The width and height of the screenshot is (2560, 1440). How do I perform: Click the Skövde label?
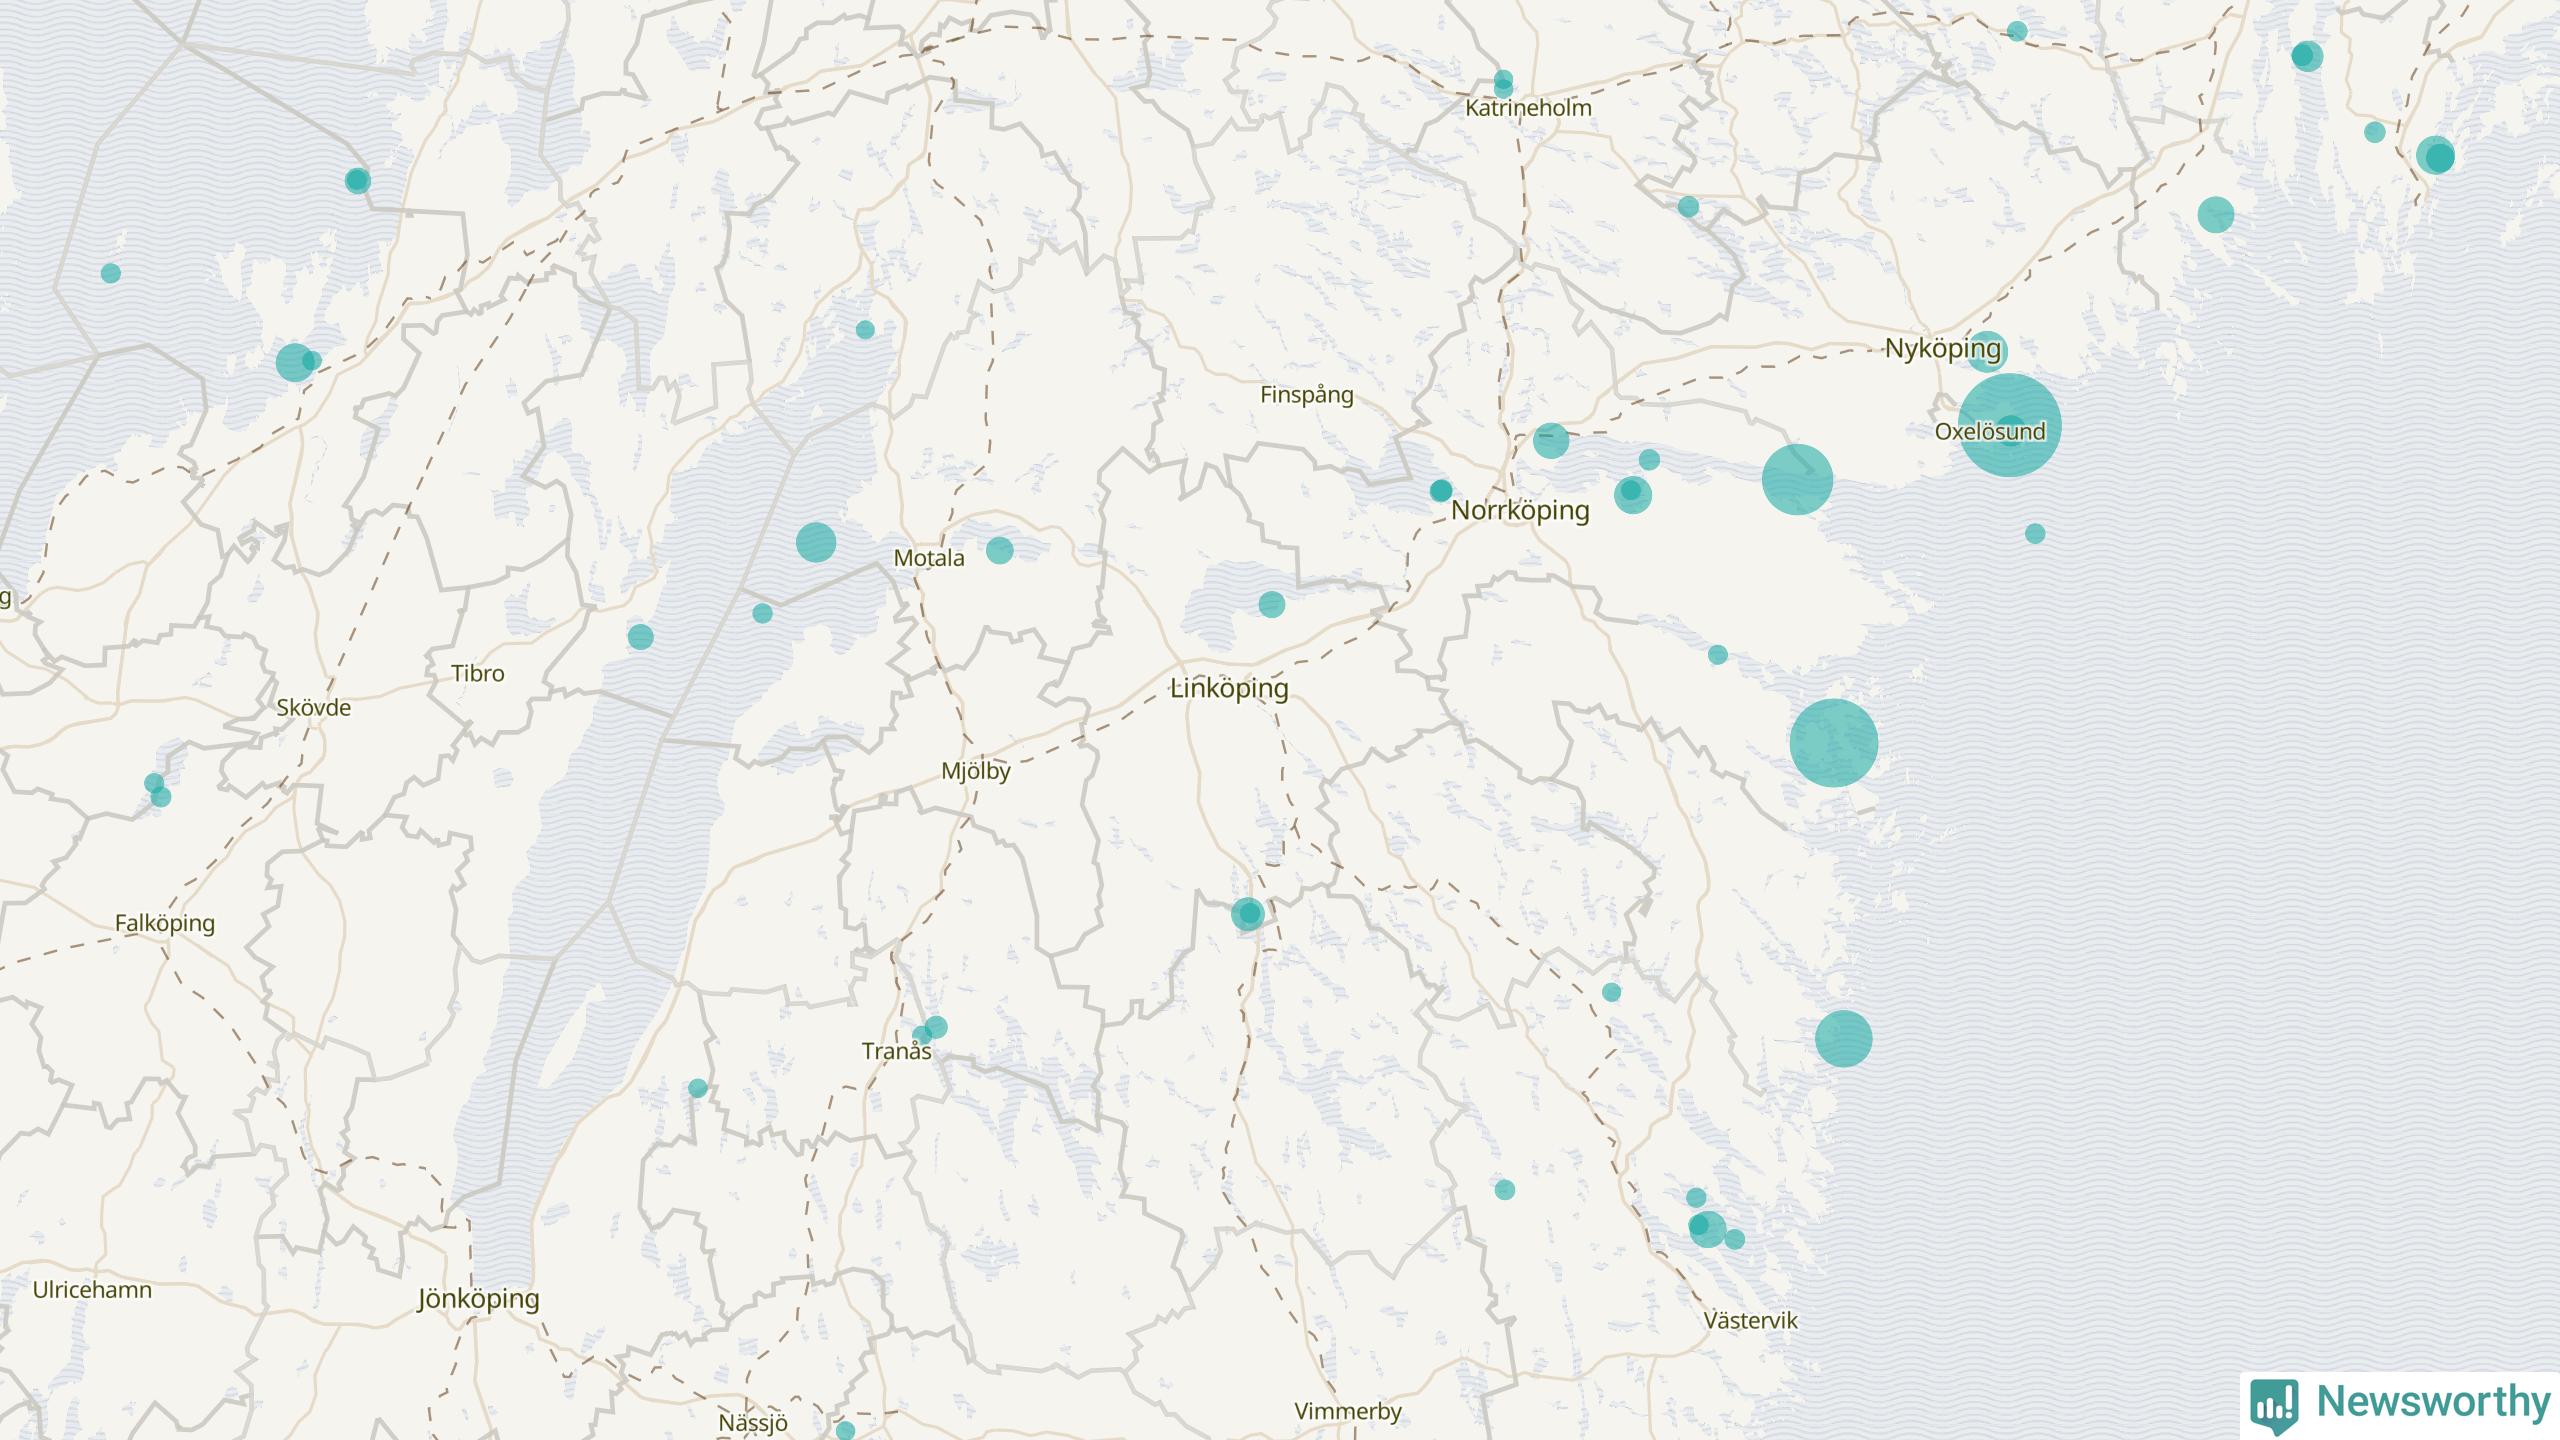(x=314, y=707)
